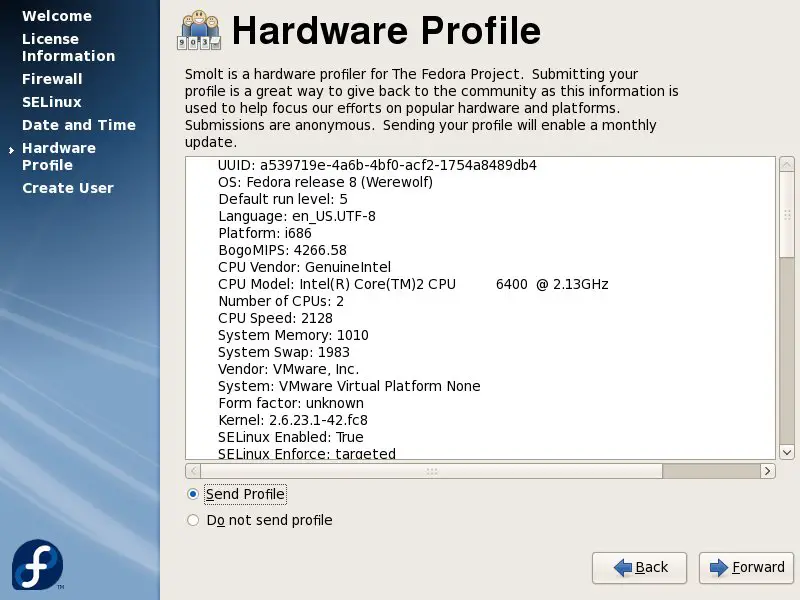Click the 'System Swap: 1983' line

pyautogui.click(x=284, y=352)
